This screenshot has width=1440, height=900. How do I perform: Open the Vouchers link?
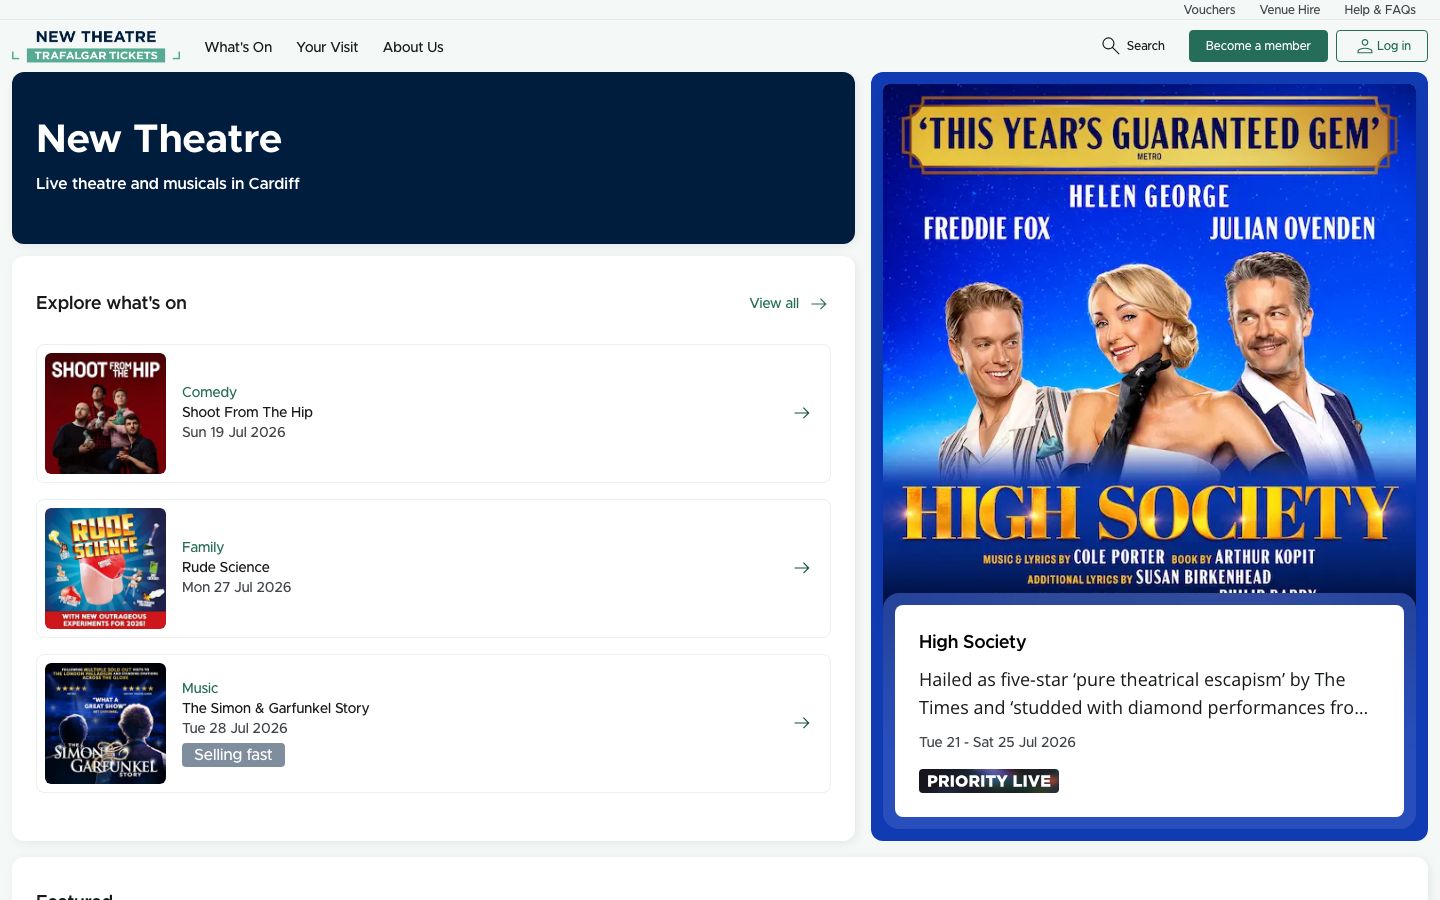pos(1209,10)
